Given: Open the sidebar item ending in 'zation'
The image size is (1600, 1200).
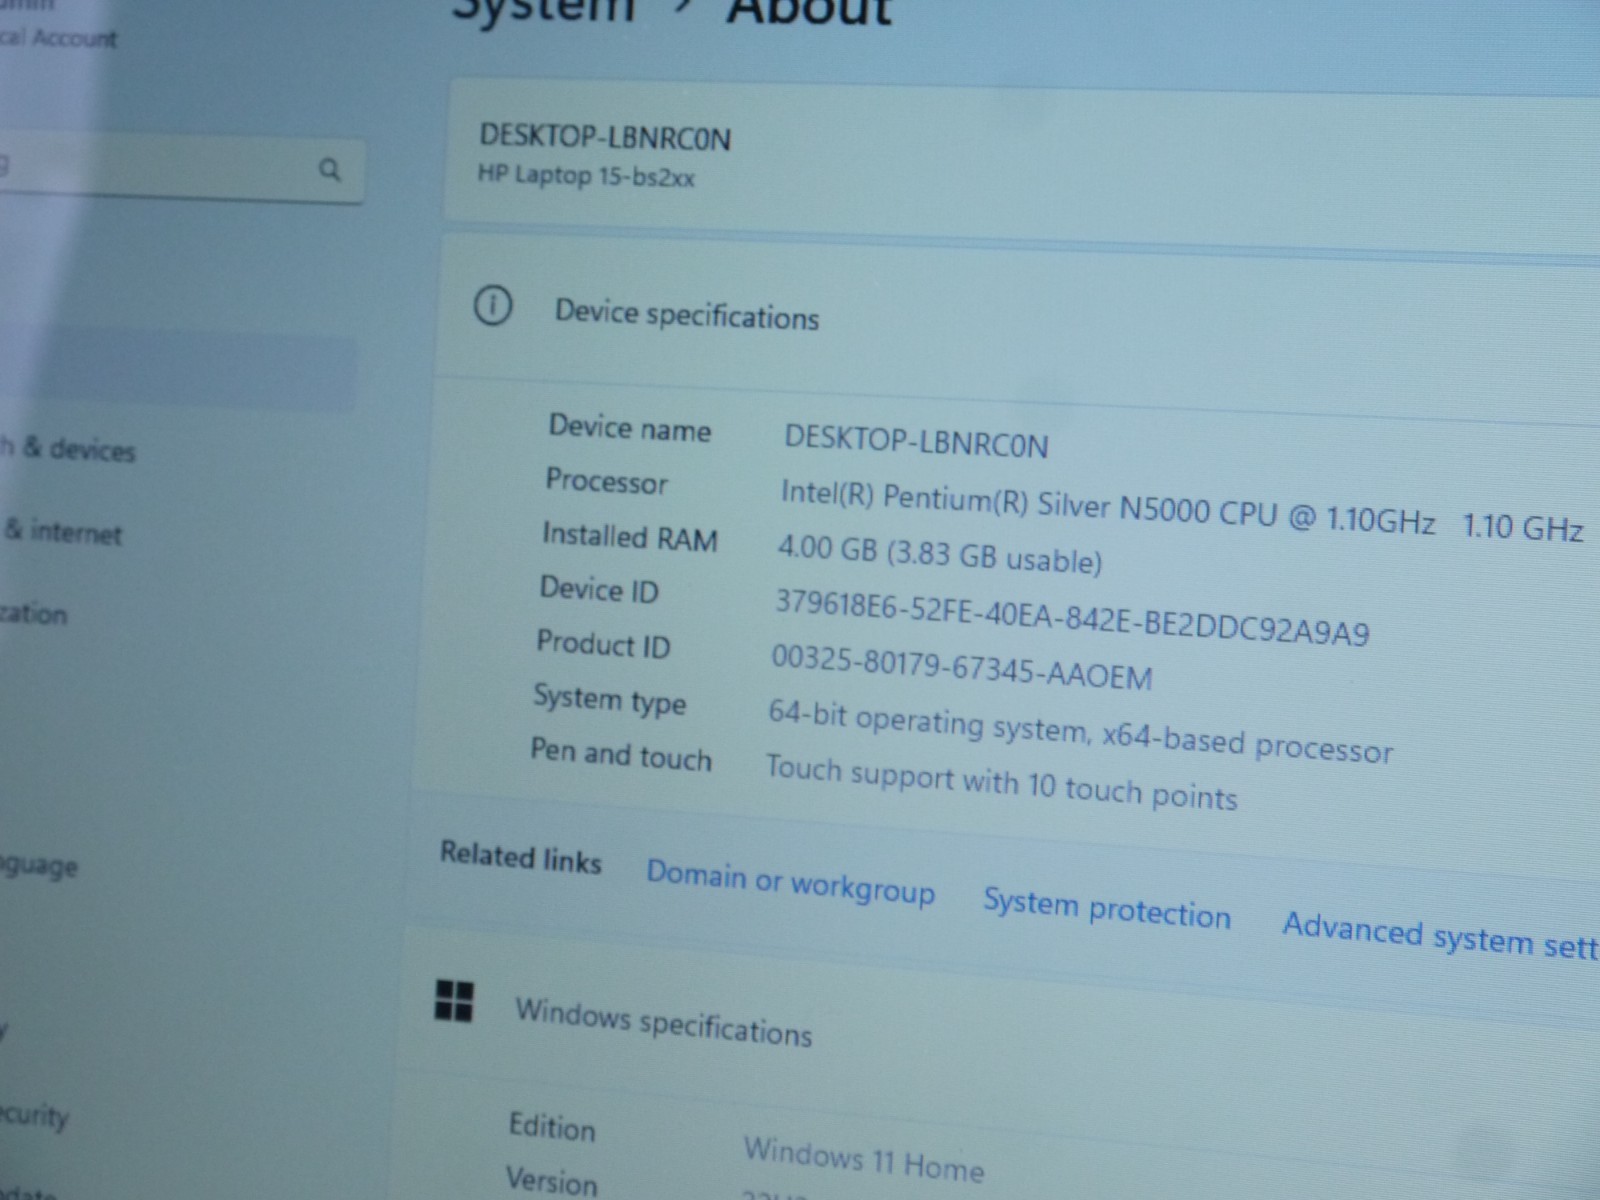Looking at the screenshot, I should [33, 613].
